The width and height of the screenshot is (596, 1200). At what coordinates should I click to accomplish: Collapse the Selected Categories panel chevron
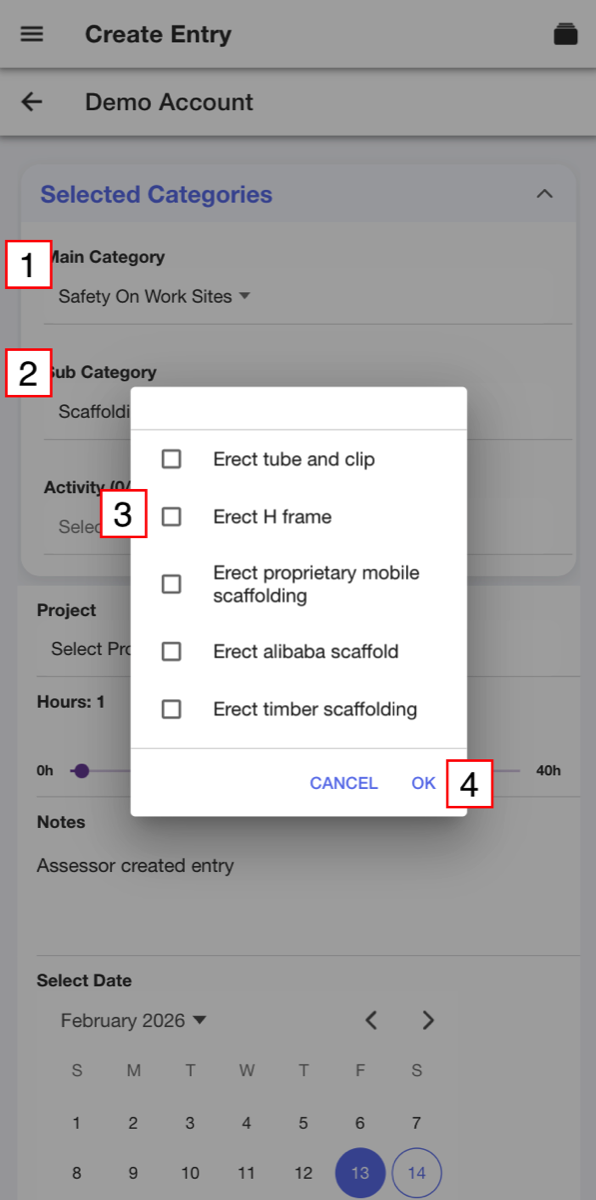tap(544, 194)
